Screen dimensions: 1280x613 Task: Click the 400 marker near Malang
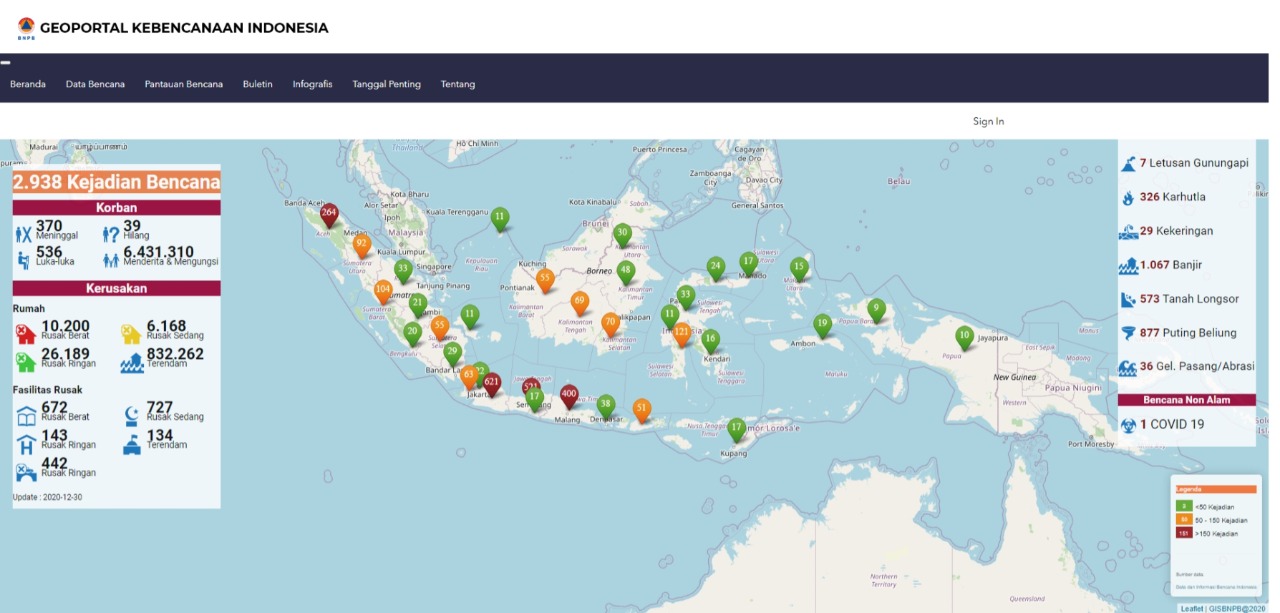click(569, 395)
